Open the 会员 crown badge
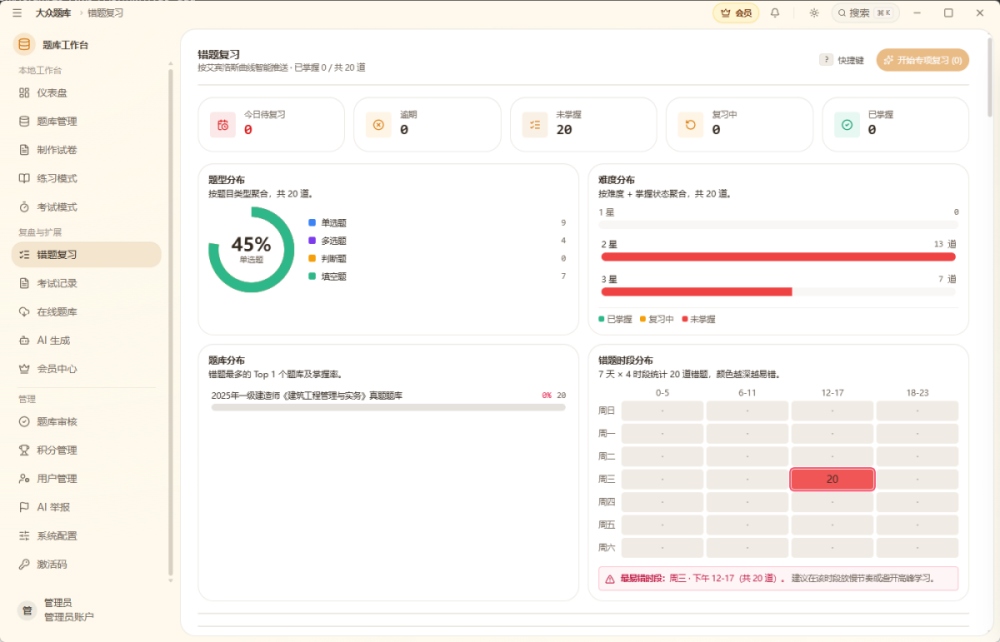Viewport: 1000px width, 642px height. tap(736, 13)
